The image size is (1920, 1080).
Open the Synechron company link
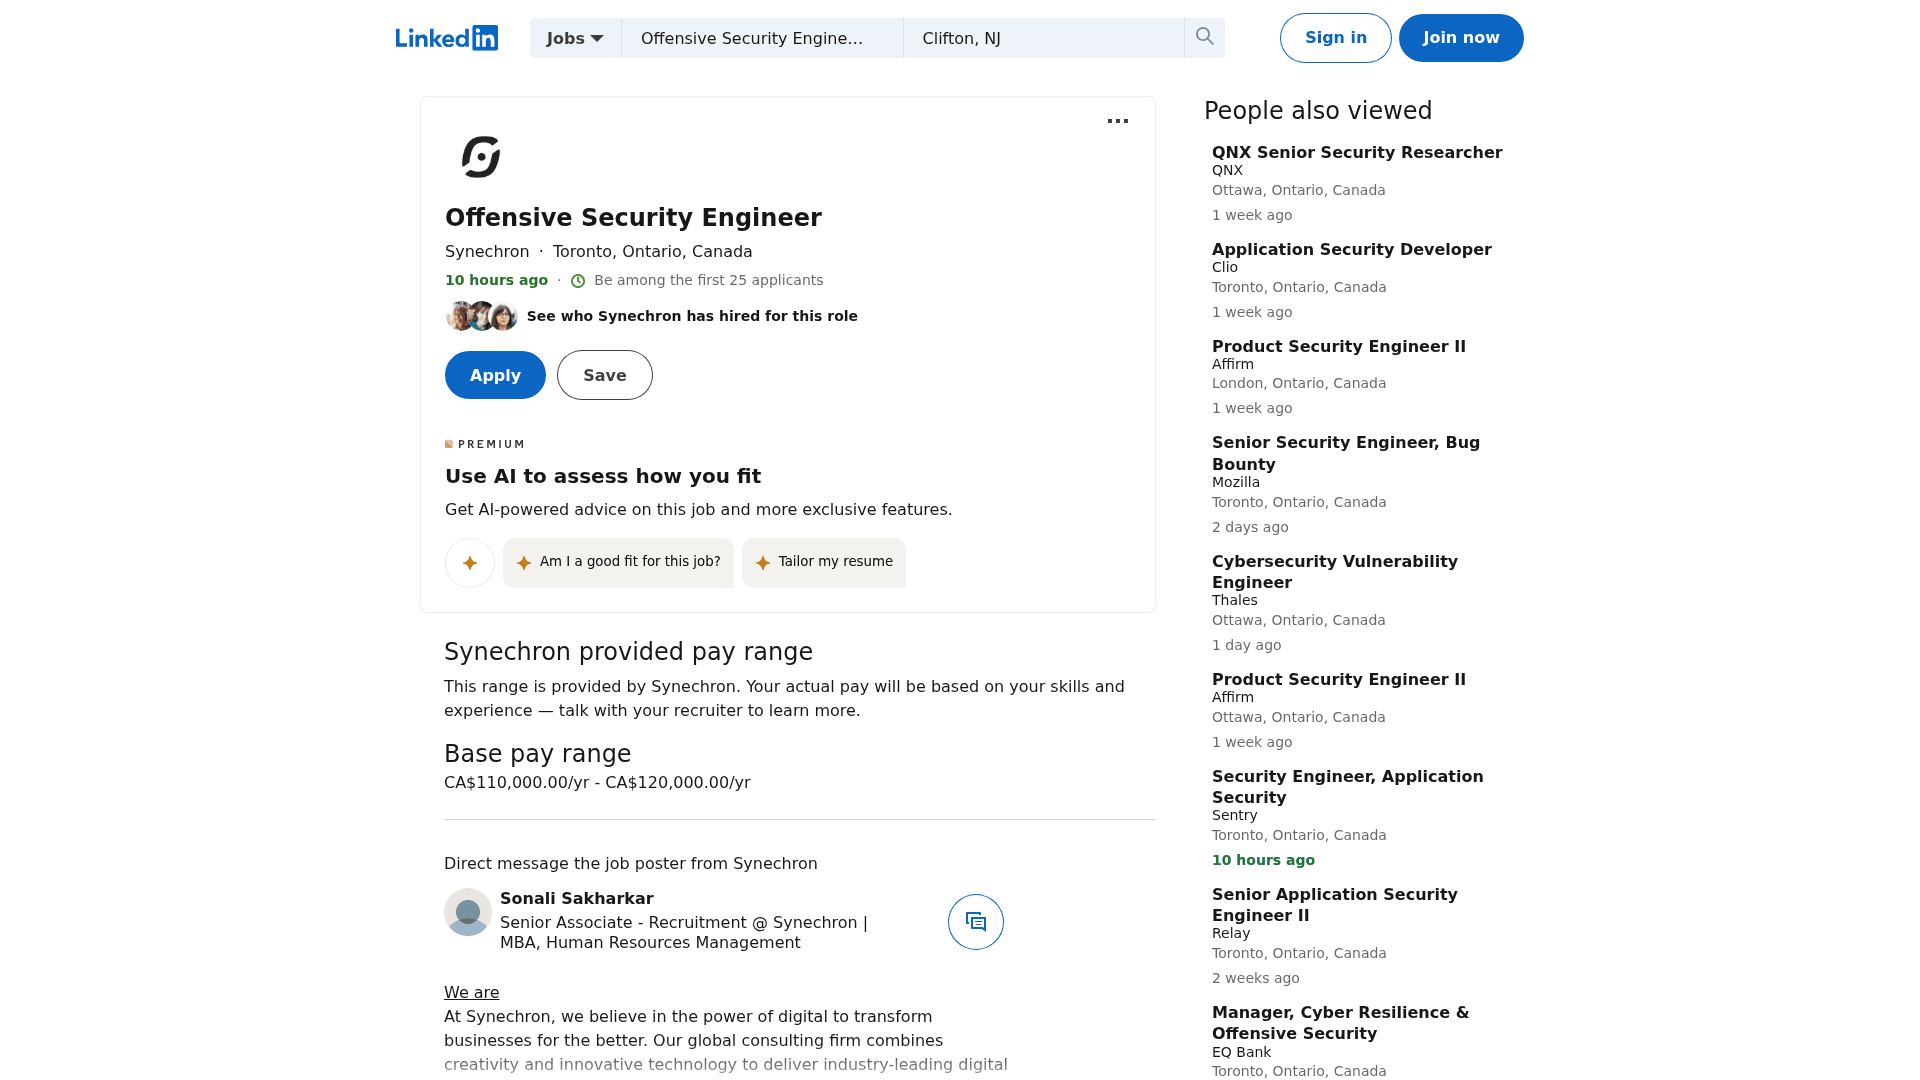tap(487, 252)
